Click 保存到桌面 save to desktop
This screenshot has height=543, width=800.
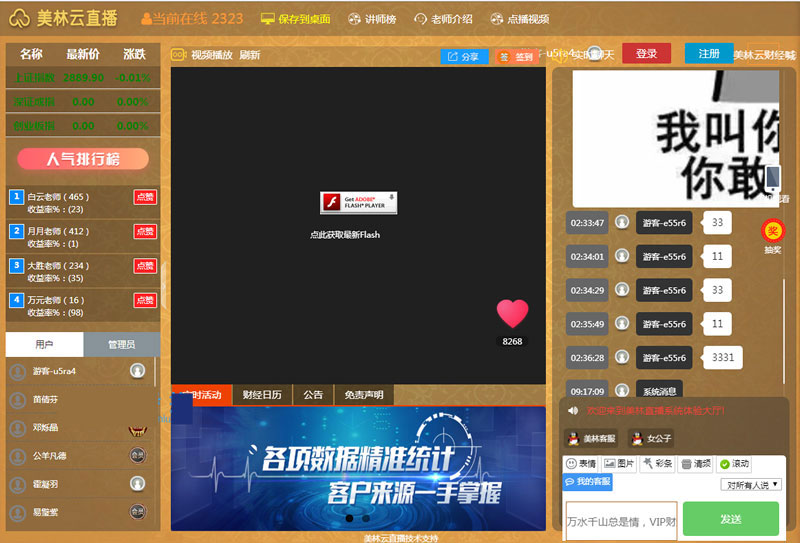[297, 19]
